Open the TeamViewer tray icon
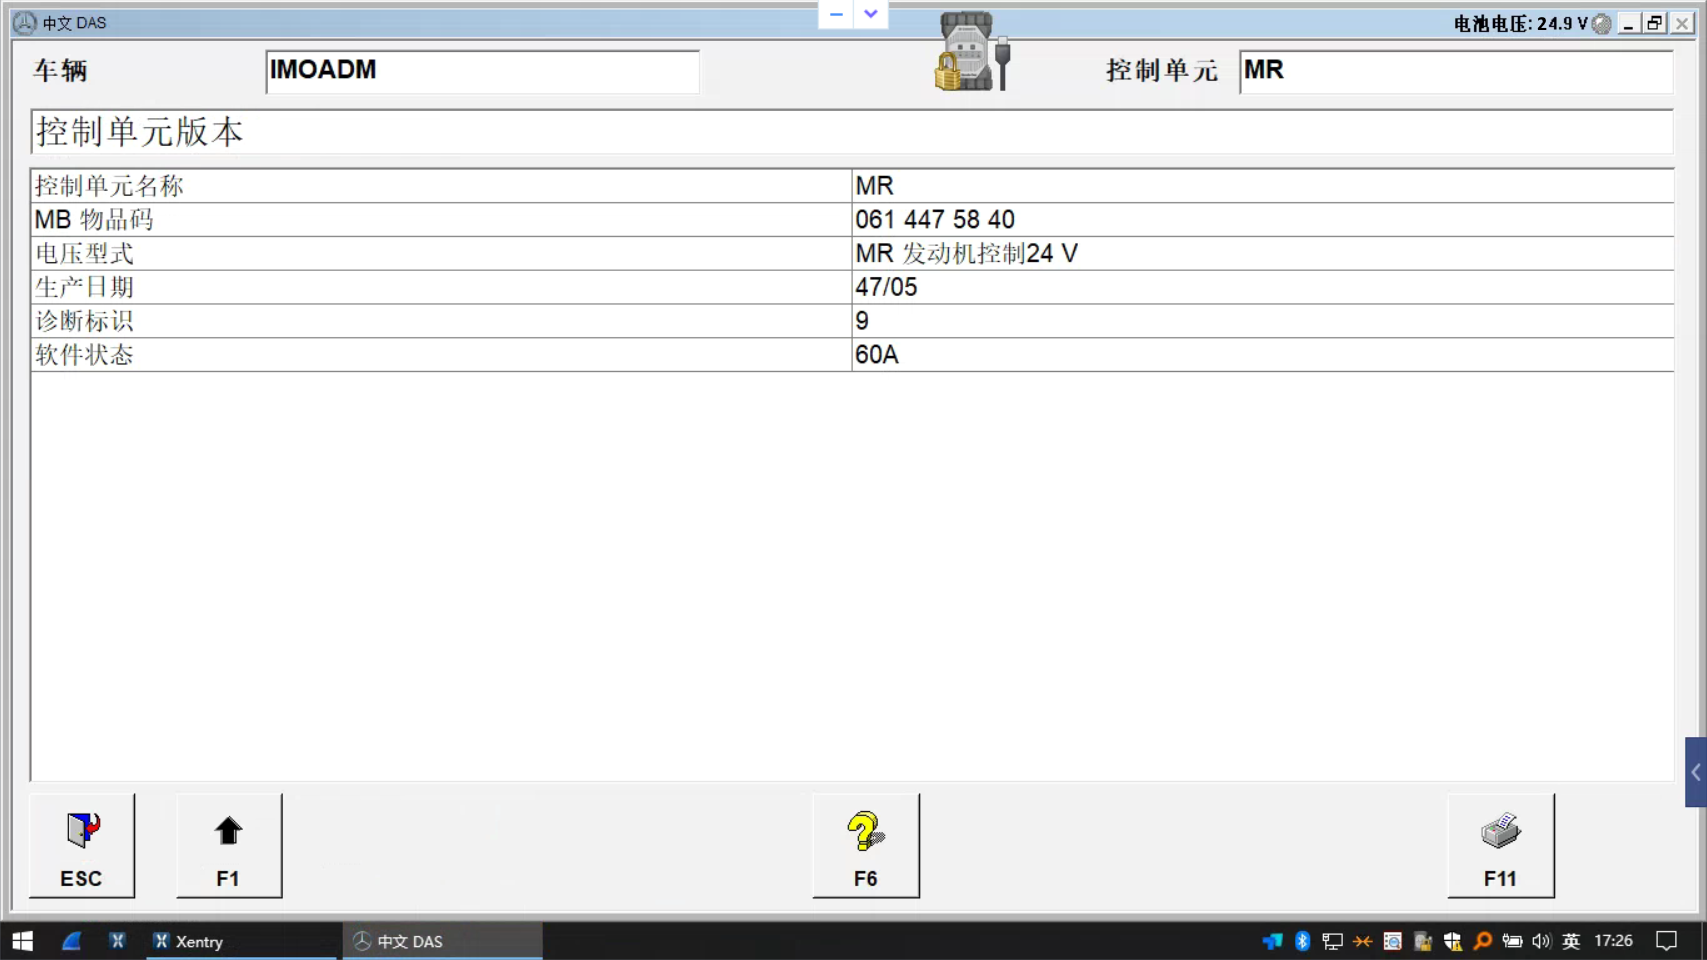Viewport: 1707px width, 960px height. tap(1272, 941)
